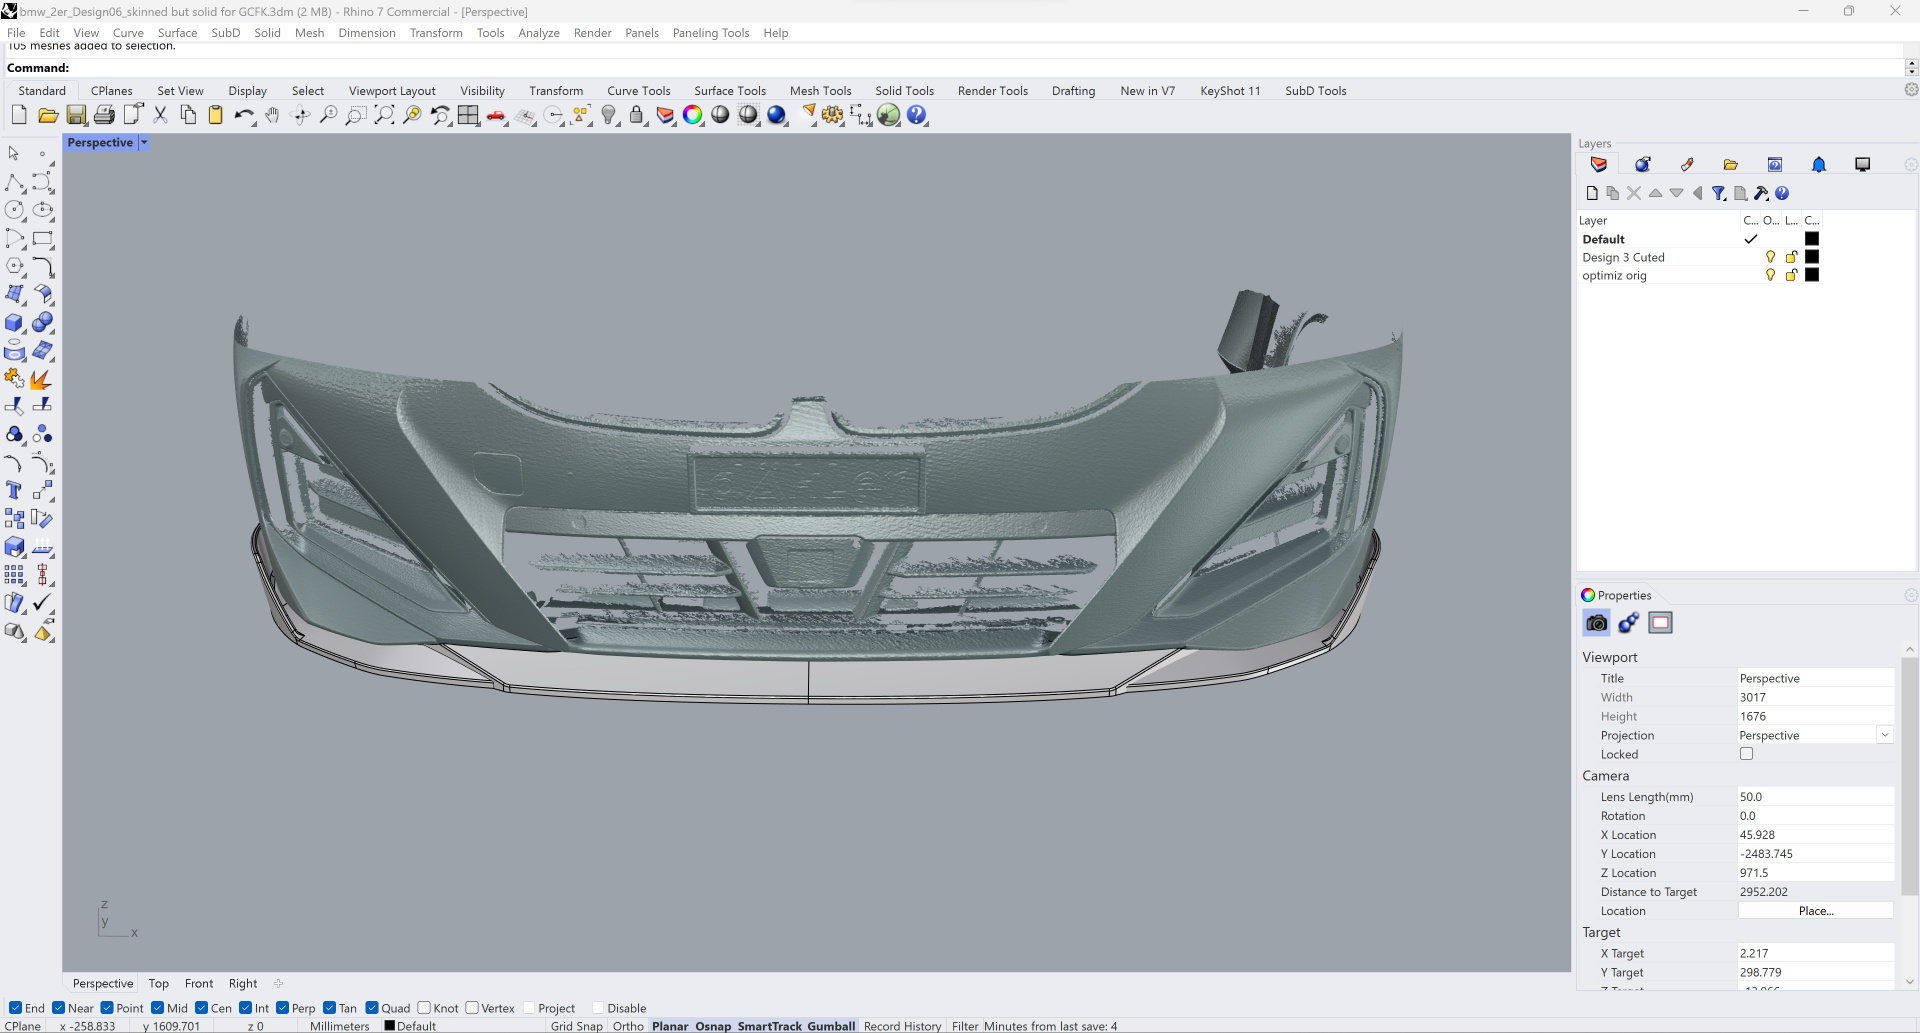The image size is (1920, 1033).
Task: Click the Save file icon
Action: pos(76,116)
